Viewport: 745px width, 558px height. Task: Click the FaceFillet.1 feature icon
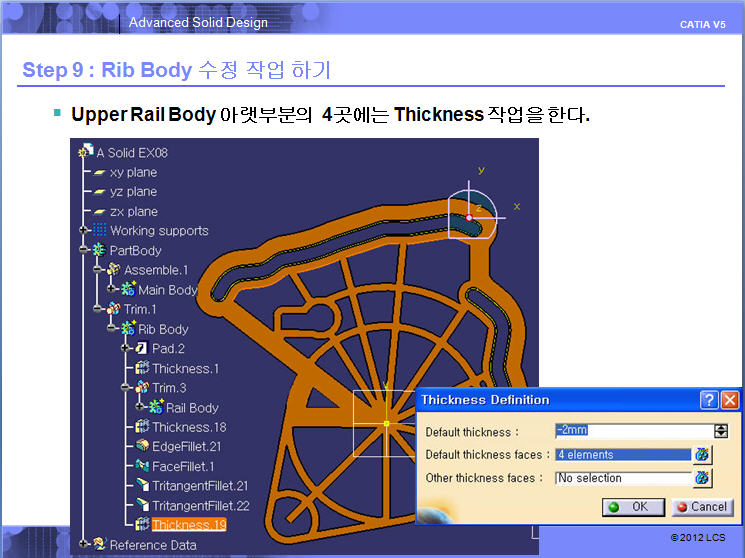pos(141,466)
